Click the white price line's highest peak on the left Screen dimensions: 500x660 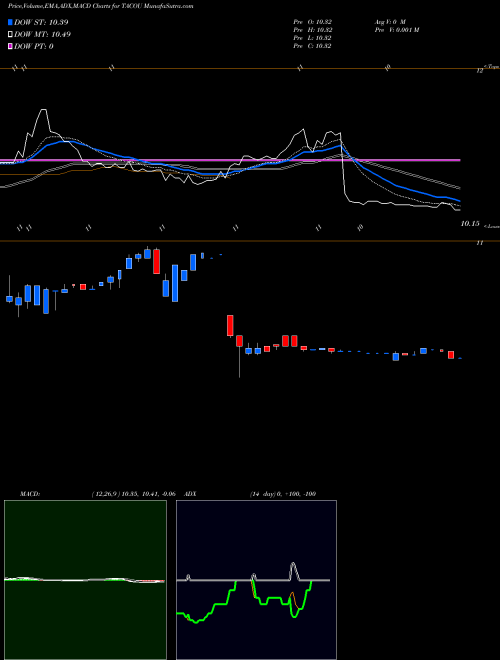click(43, 110)
